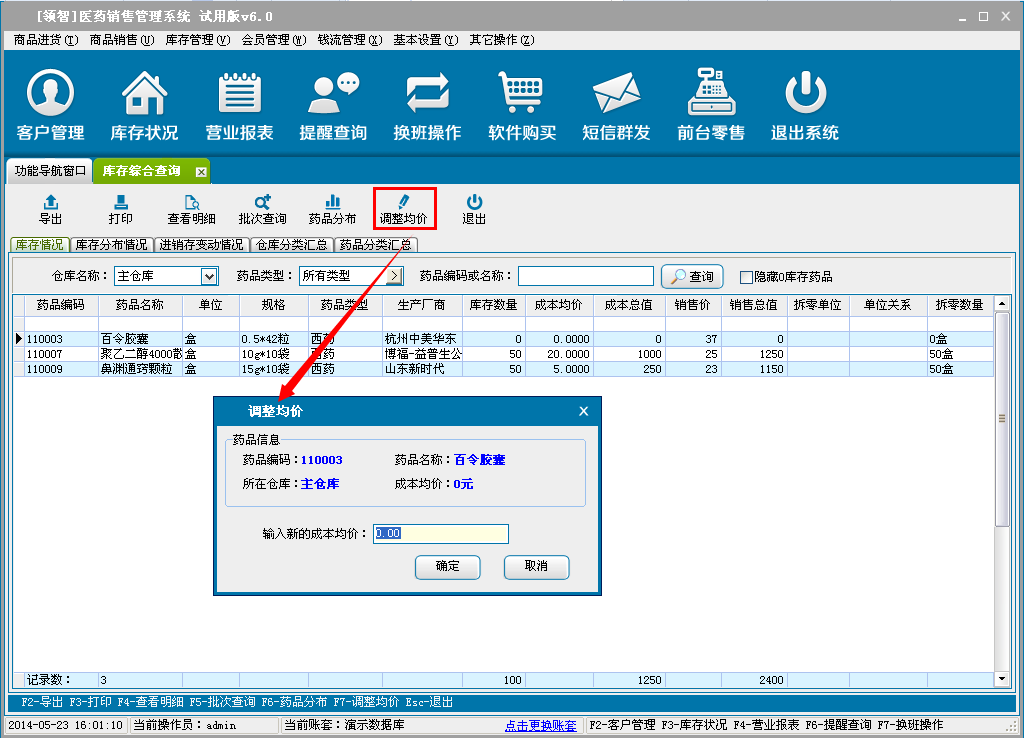This screenshot has height=738, width=1024.
Task: Expand the 仓库名称 dropdown
Action: 209,276
